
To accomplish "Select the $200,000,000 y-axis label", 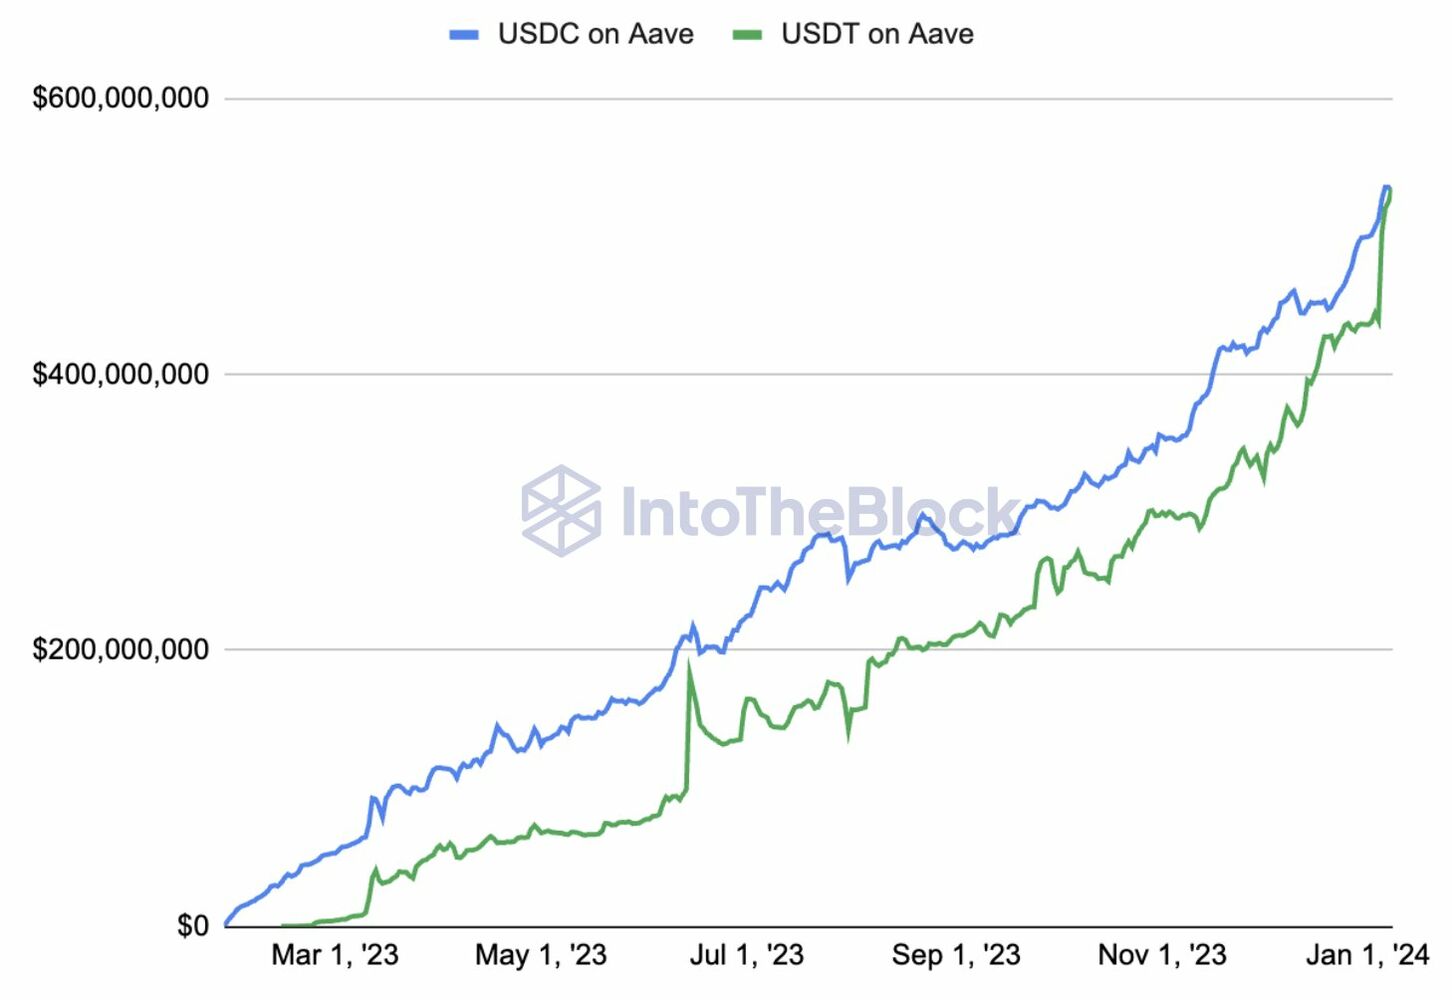I will click(x=121, y=649).
